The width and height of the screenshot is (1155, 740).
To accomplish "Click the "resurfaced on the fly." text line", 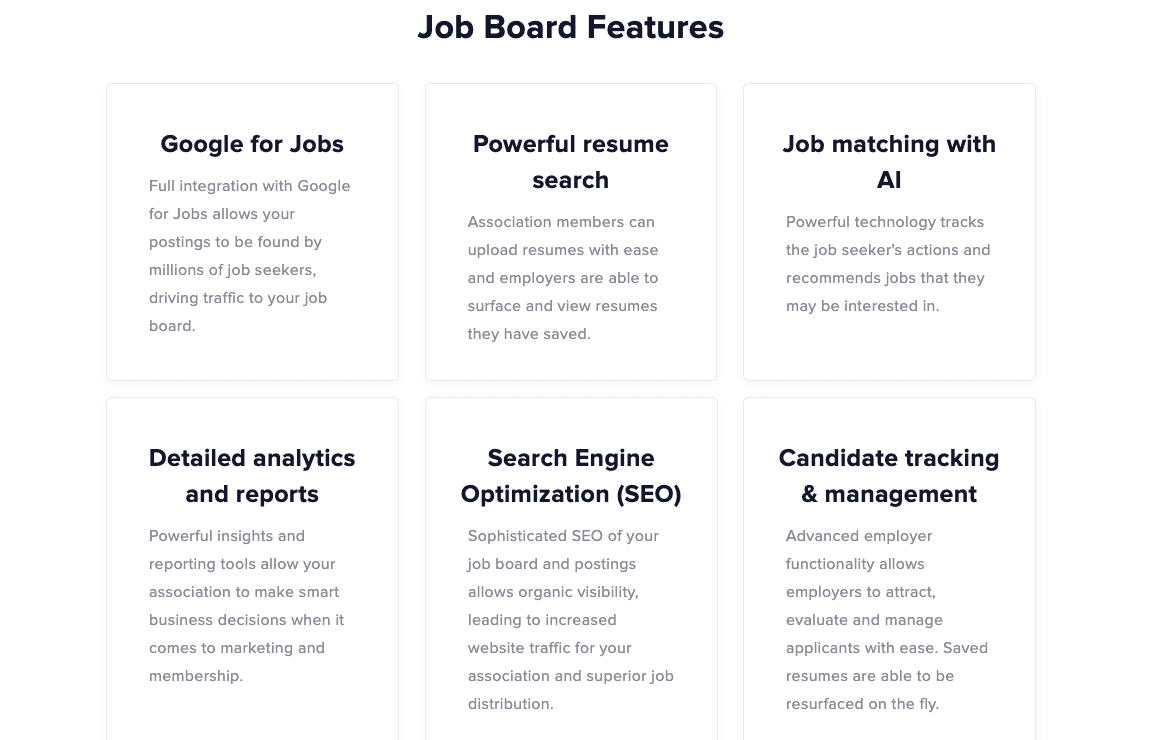I will (862, 704).
